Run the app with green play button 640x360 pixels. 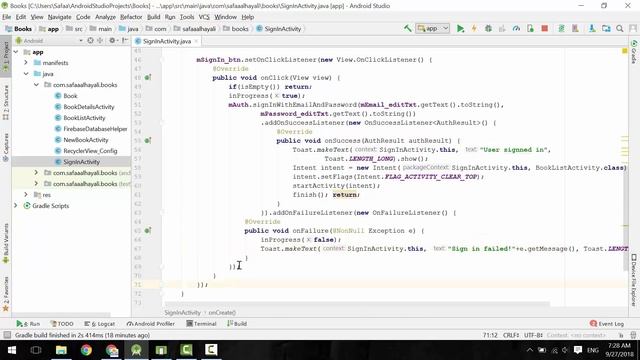[x=460, y=29]
